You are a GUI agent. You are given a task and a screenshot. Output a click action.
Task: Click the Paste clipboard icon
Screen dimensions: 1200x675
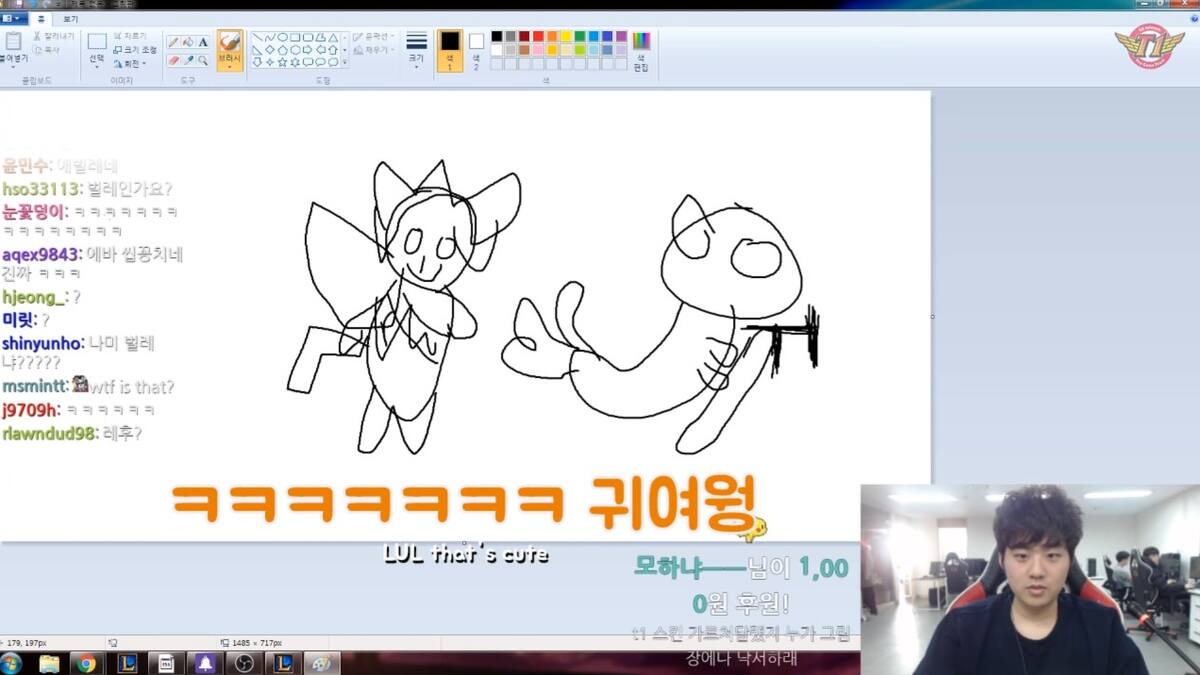13,41
